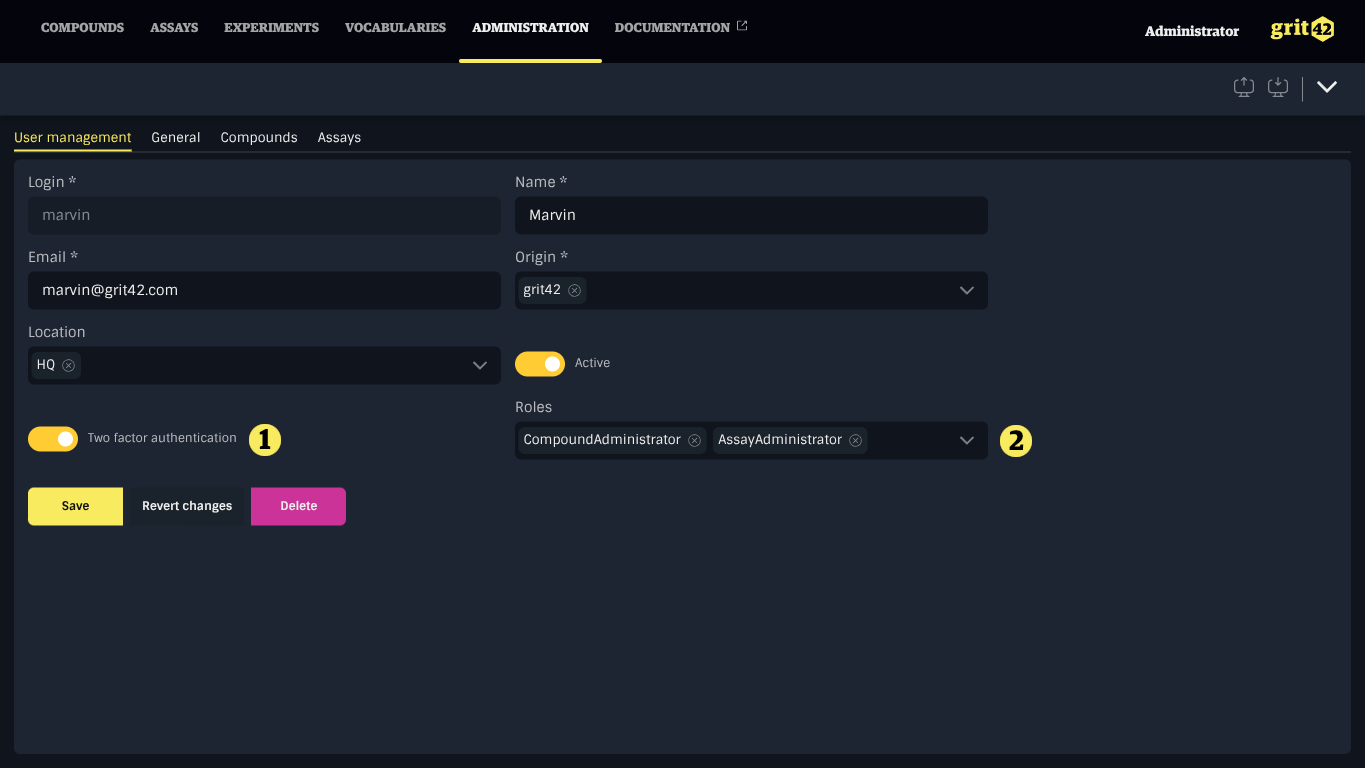Viewport: 1365px width, 768px height.
Task: Click external link icon beside Documentation
Action: [x=742, y=26]
